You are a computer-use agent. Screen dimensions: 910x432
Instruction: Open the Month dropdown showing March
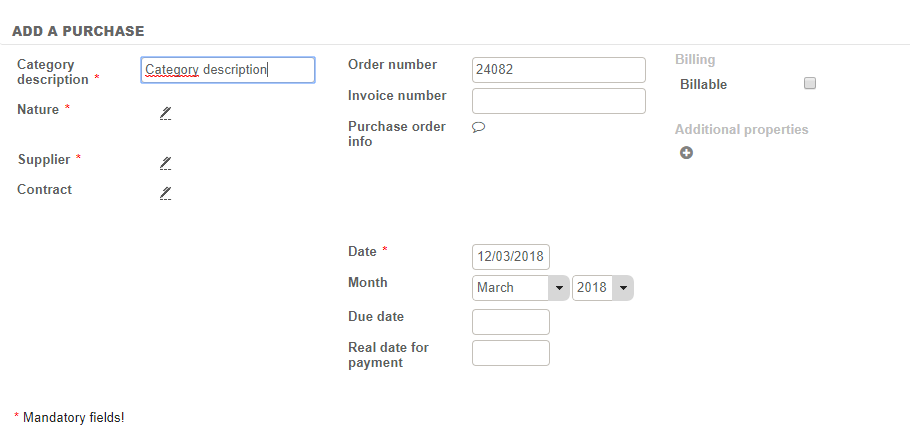(520, 288)
